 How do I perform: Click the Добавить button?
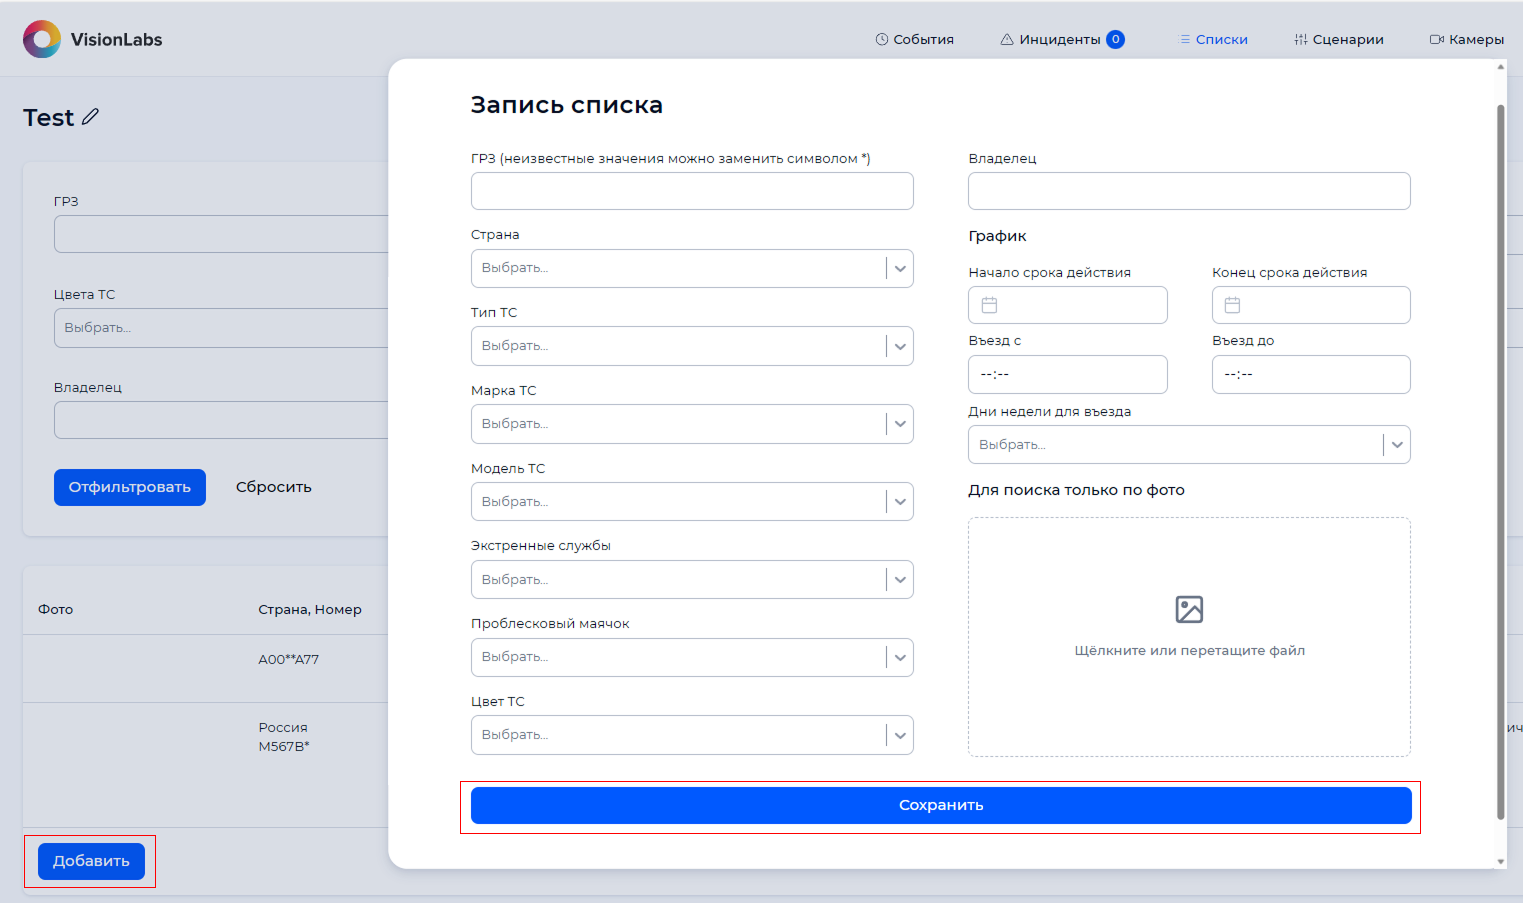[91, 861]
